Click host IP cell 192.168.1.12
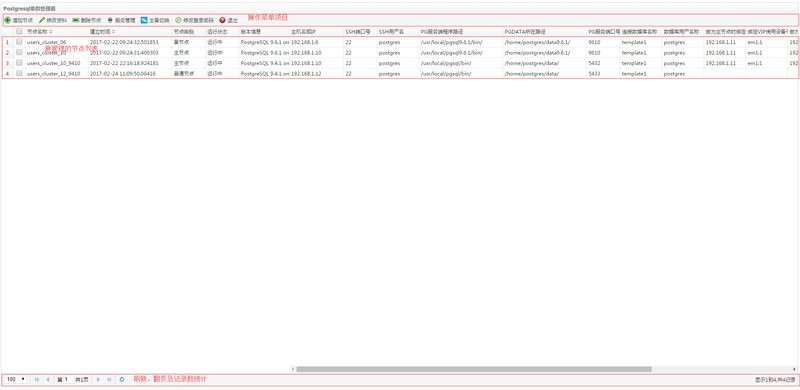This screenshot has height=390, width=800. click(306, 74)
